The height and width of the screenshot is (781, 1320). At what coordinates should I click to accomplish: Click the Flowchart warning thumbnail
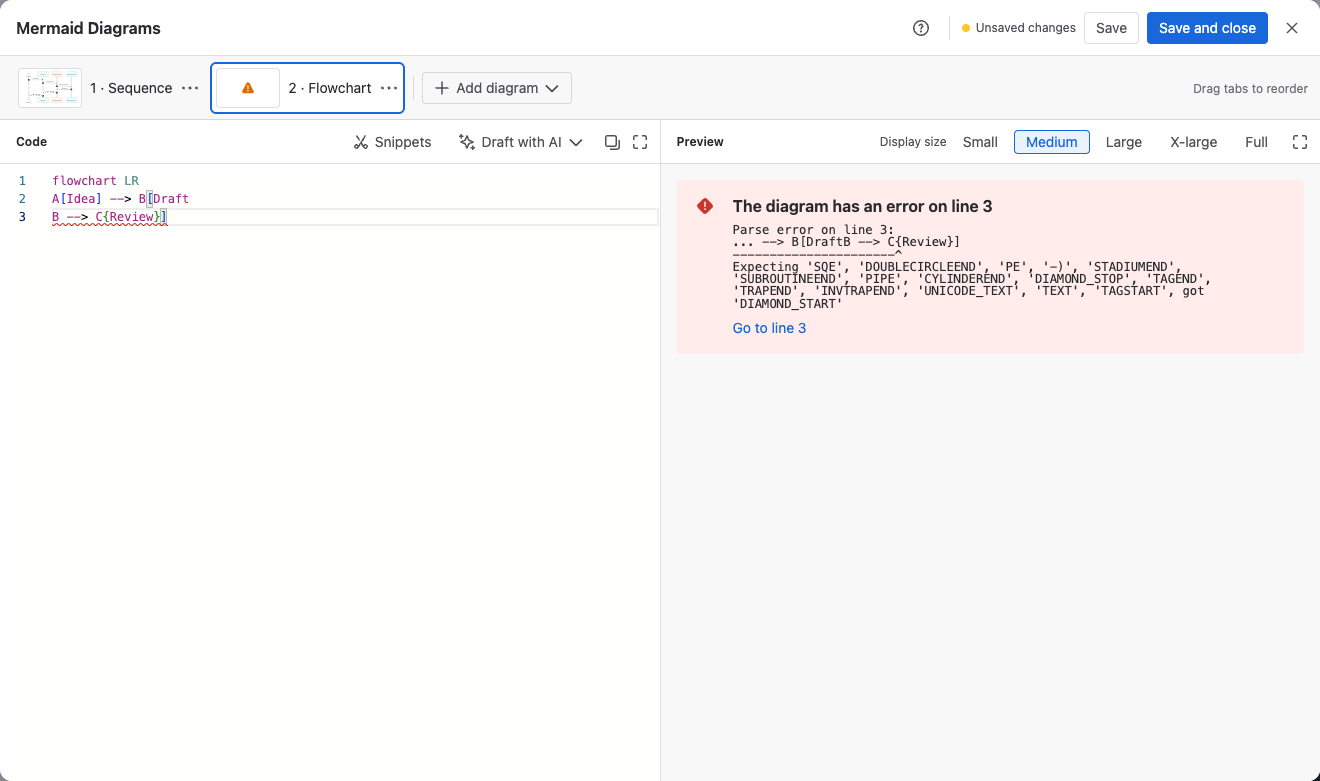coord(248,88)
